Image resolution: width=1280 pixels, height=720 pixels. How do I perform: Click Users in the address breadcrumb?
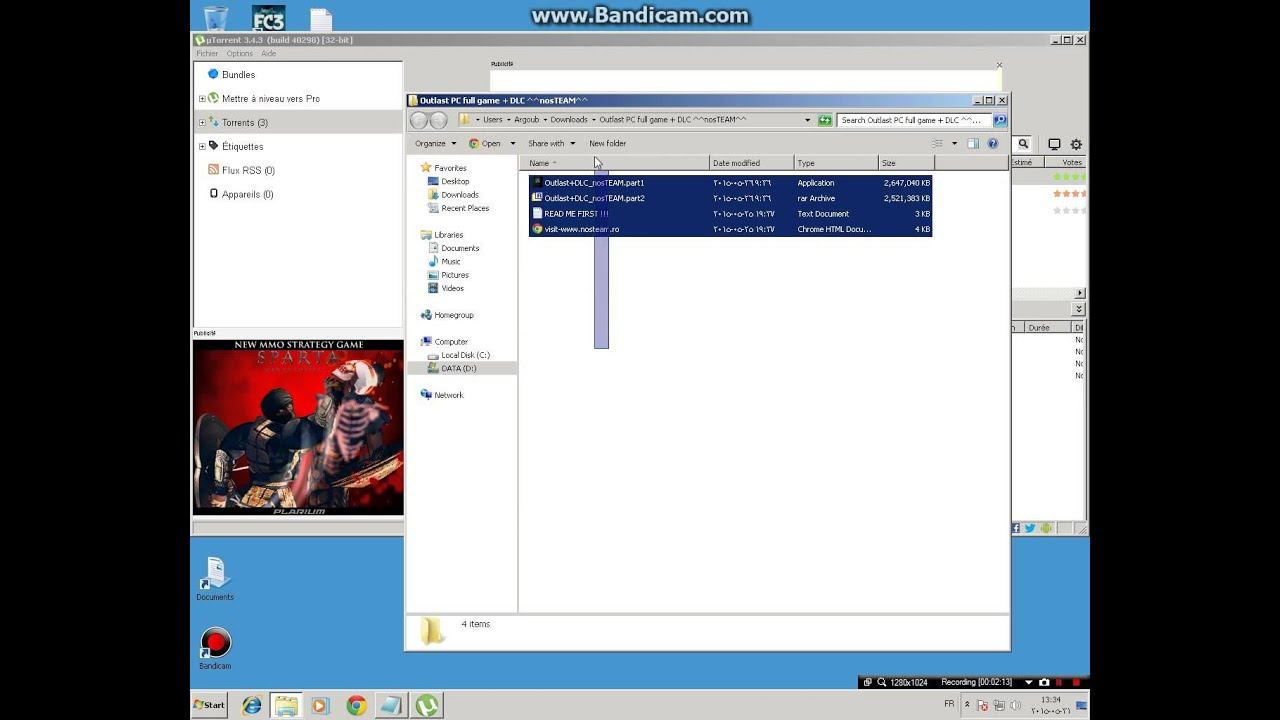(493, 120)
